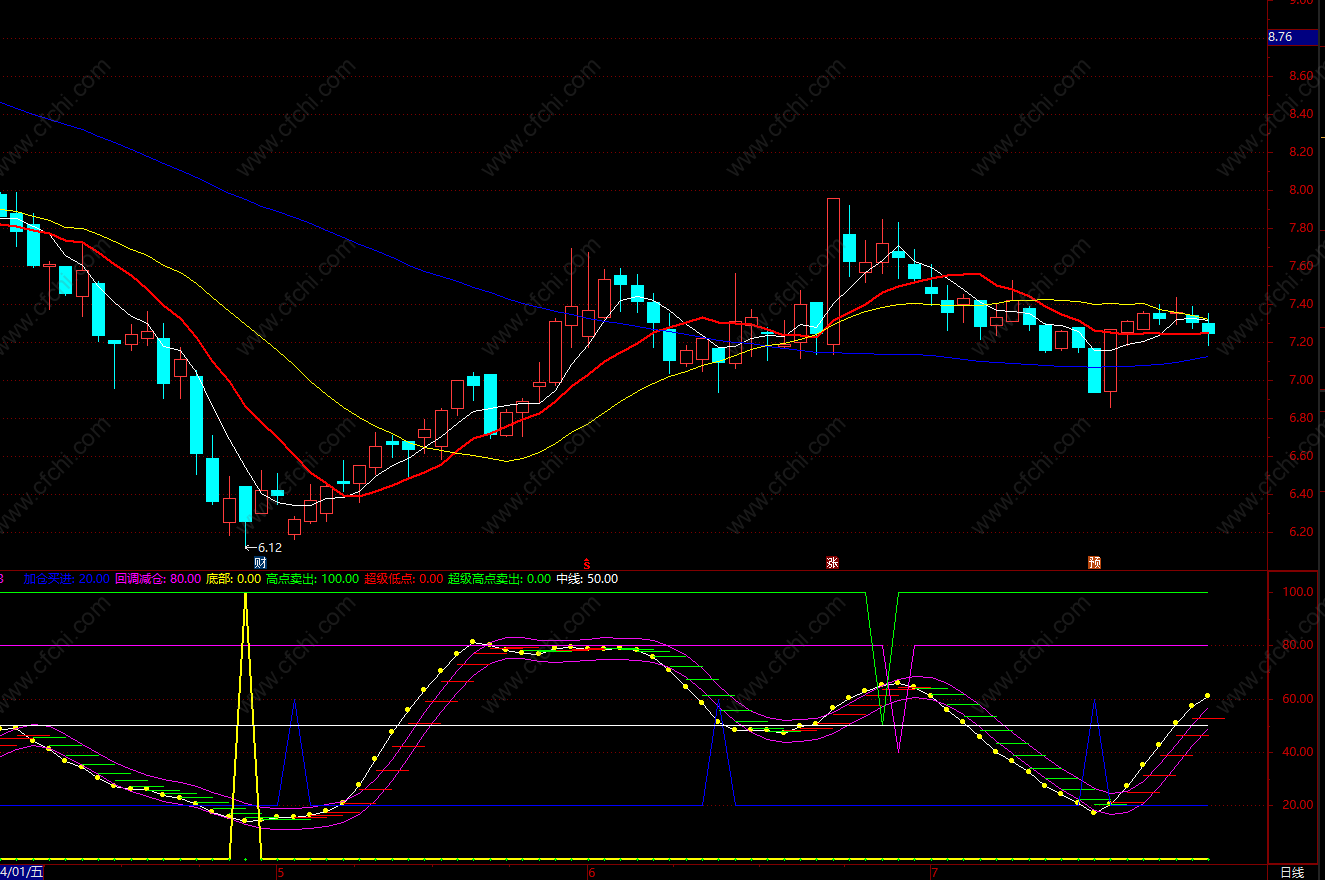Click month 6 marker on time axis

point(592,873)
